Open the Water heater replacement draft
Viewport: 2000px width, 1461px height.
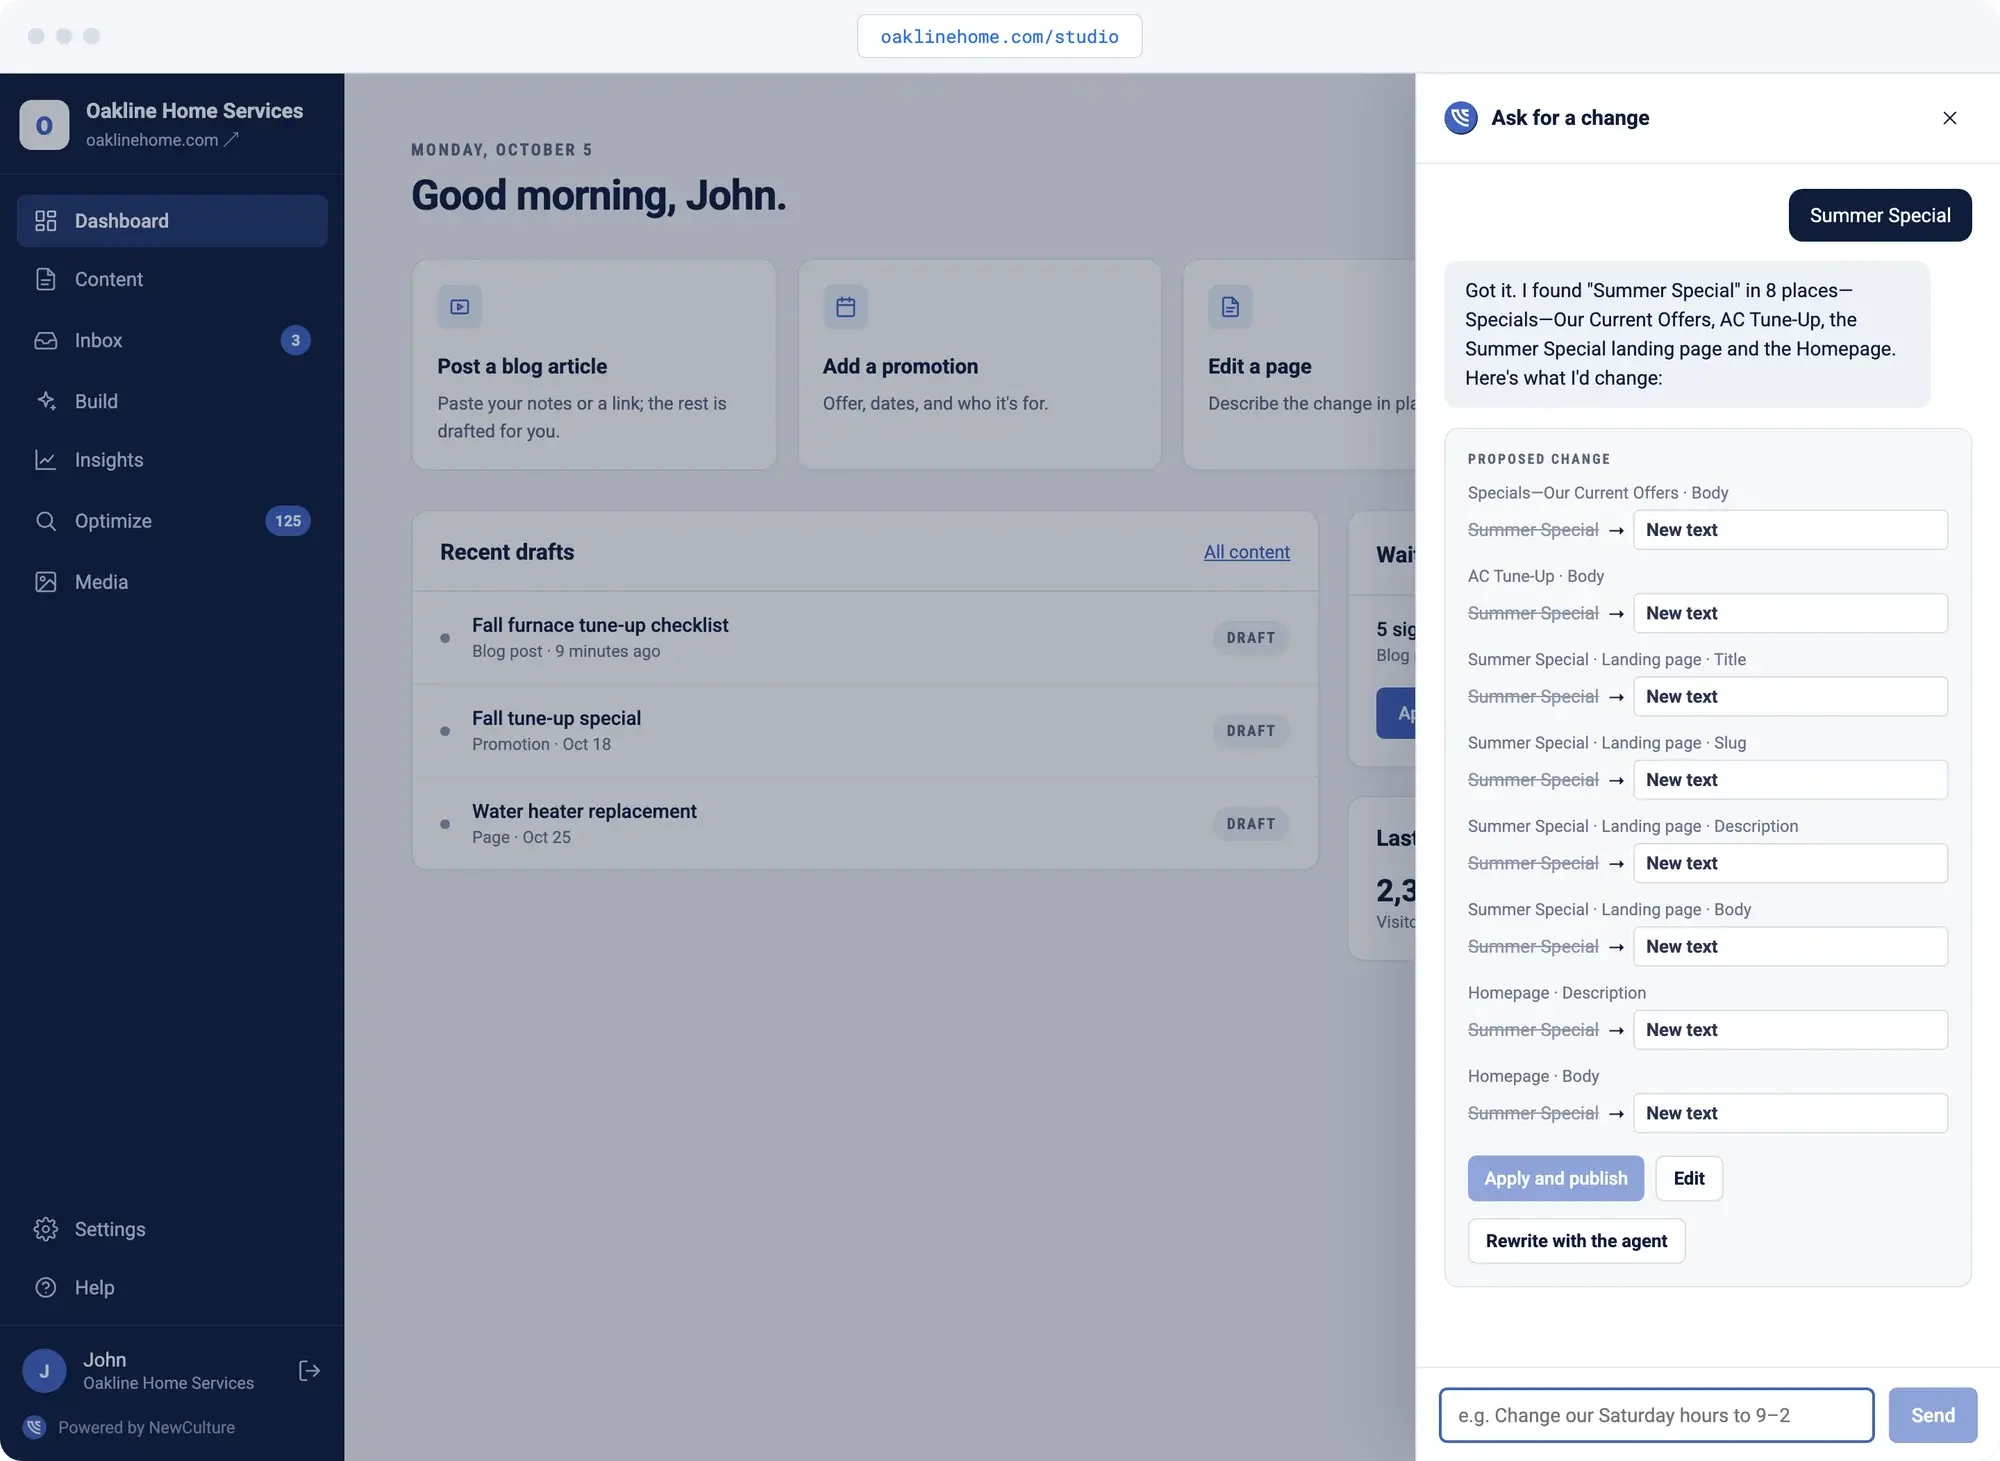coord(865,824)
